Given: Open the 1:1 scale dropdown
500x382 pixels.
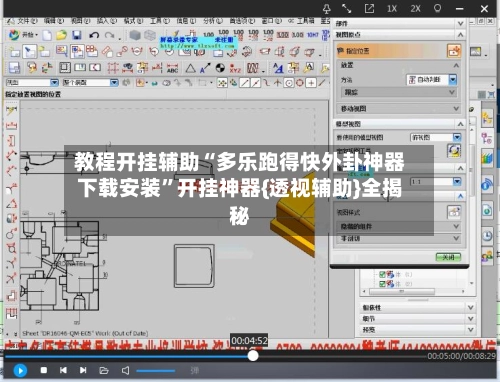Looking at the screenshot, I should click(457, 182).
